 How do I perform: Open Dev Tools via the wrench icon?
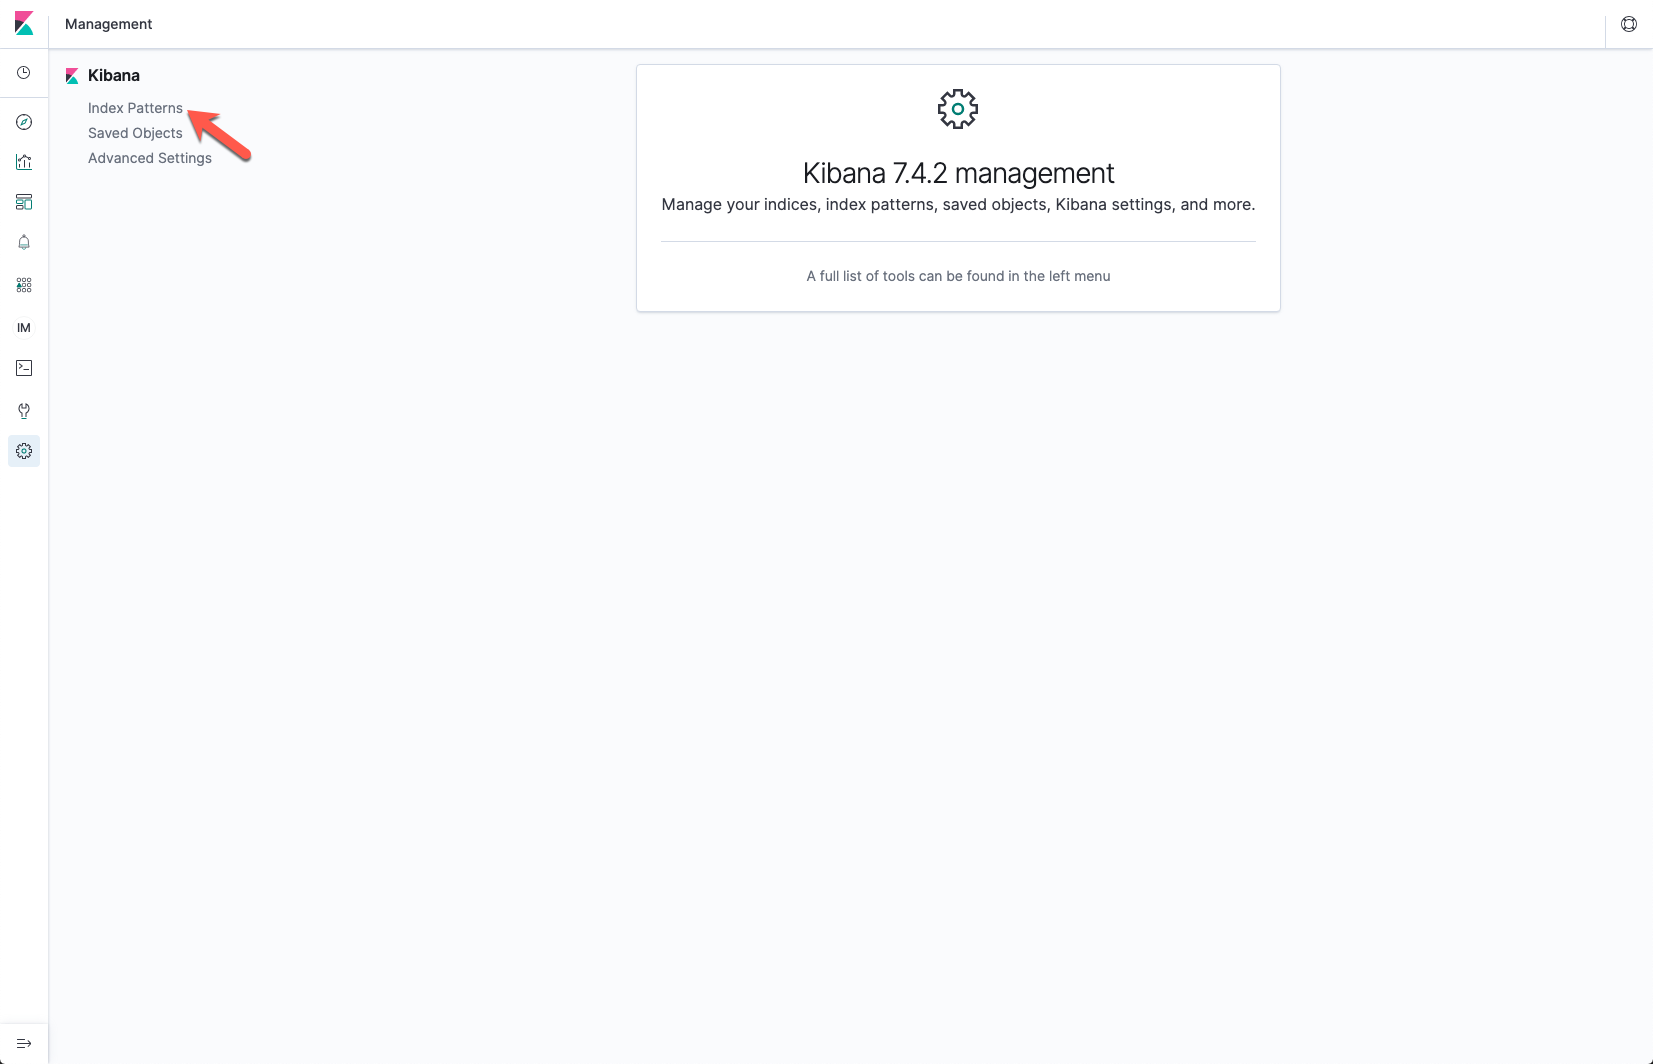[24, 411]
